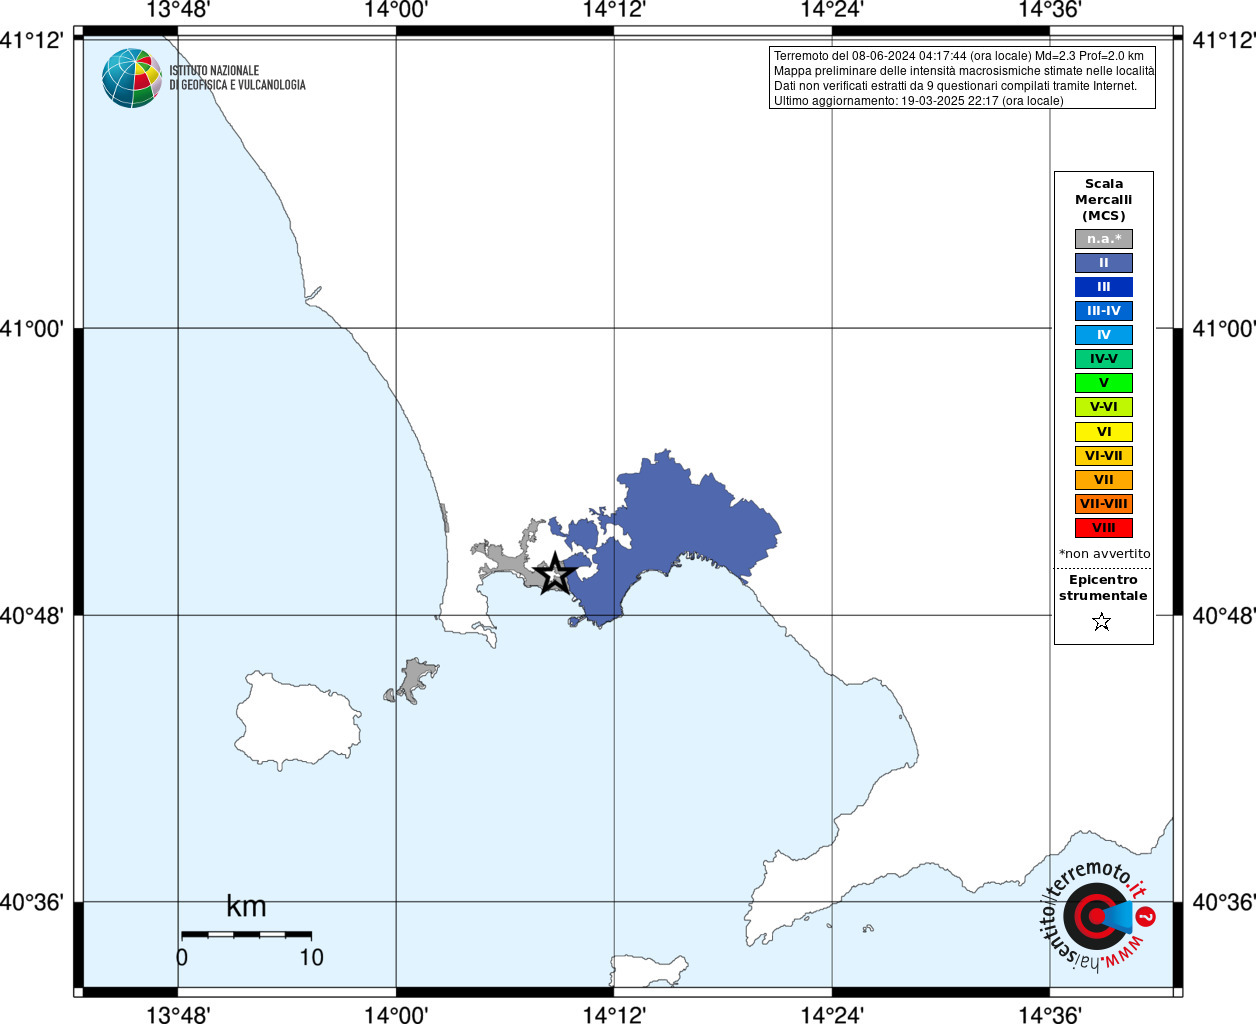
Task: Click the haisentitoilterremoto.it logo
Action: pos(1098,915)
